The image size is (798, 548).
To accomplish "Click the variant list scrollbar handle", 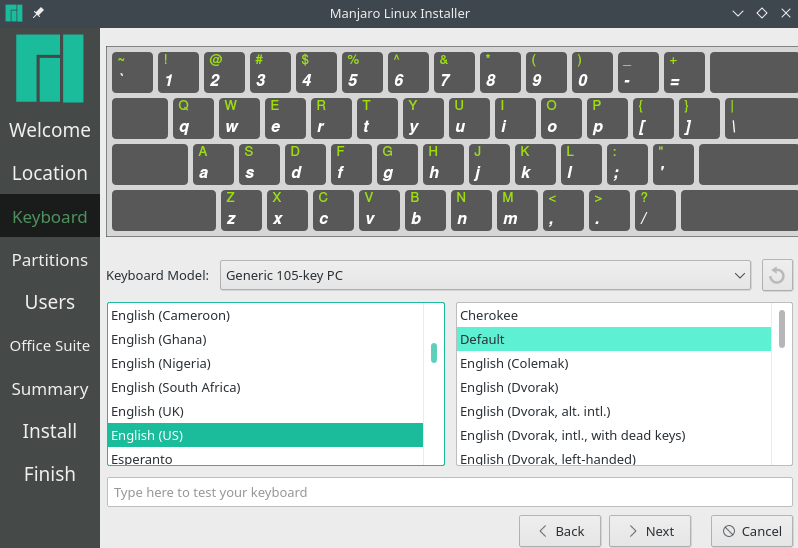I will pos(782,329).
